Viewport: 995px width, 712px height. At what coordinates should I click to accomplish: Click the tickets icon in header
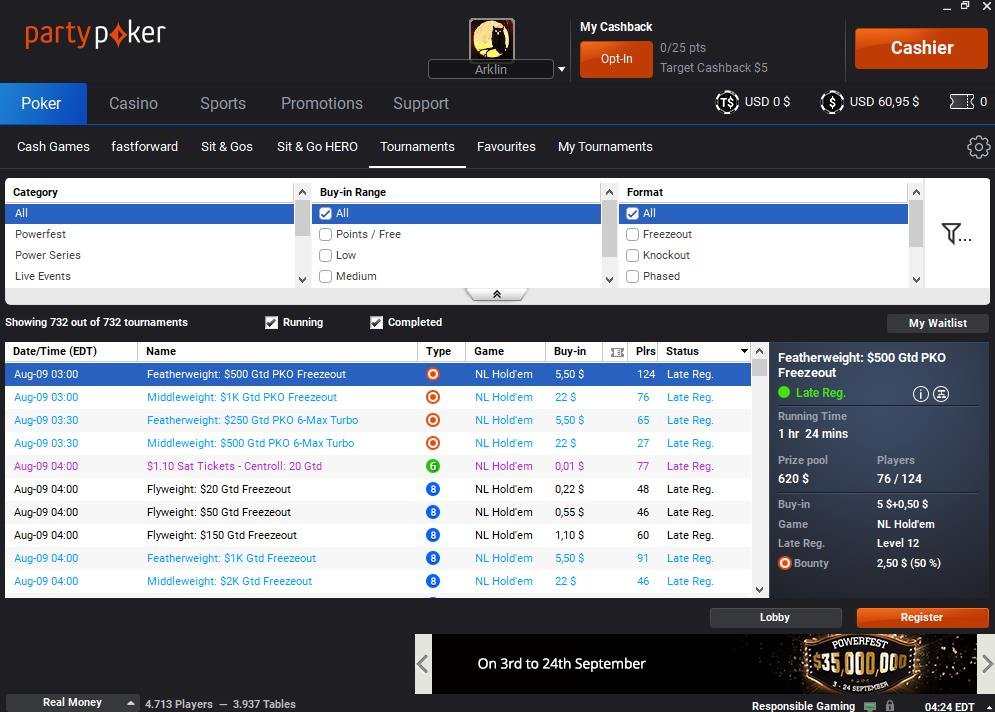coord(961,102)
